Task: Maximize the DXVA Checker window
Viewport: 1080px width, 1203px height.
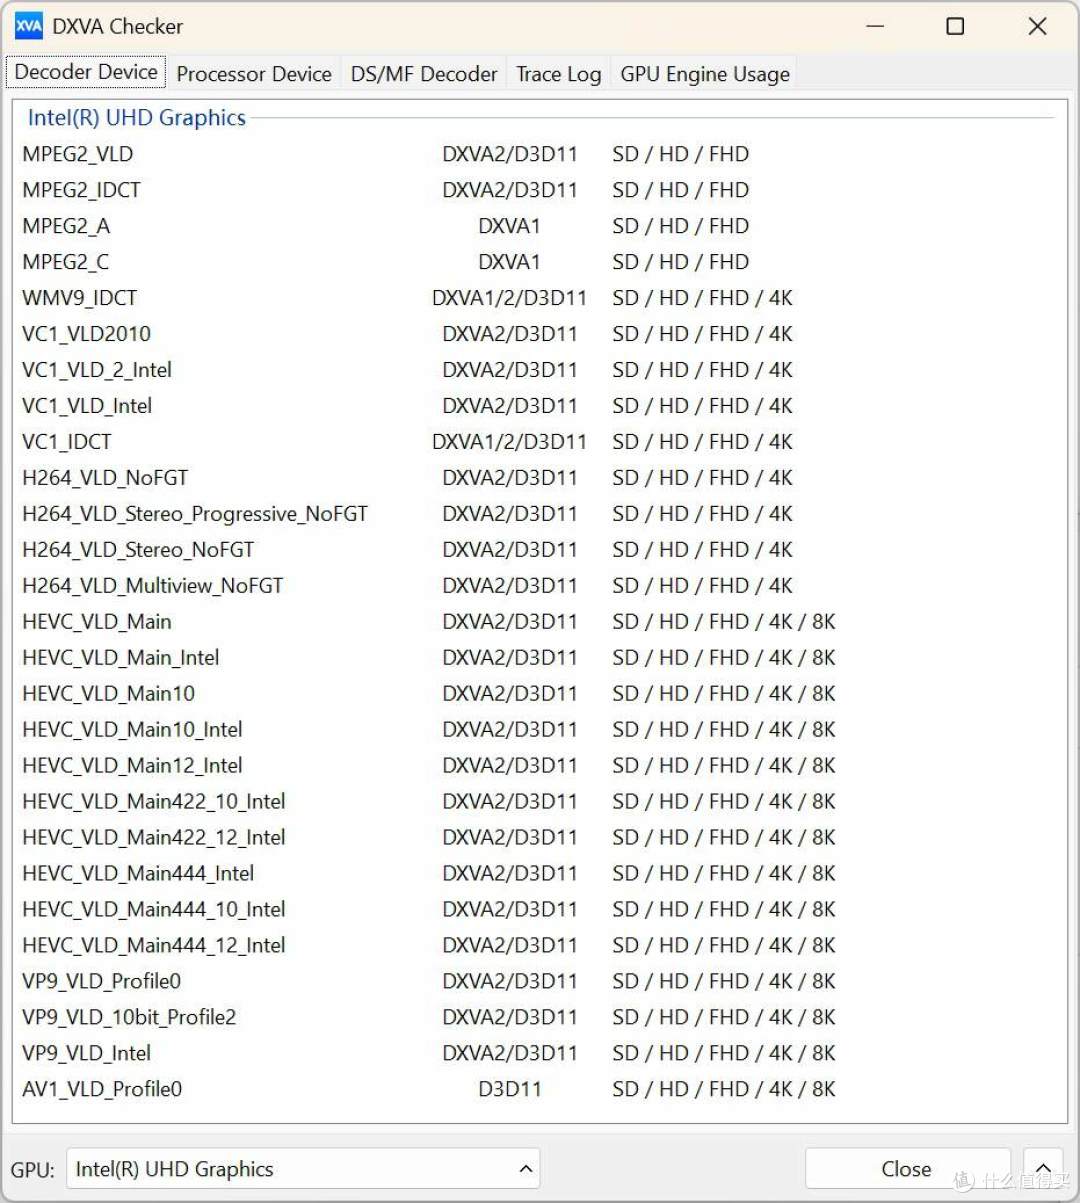Action: click(955, 26)
